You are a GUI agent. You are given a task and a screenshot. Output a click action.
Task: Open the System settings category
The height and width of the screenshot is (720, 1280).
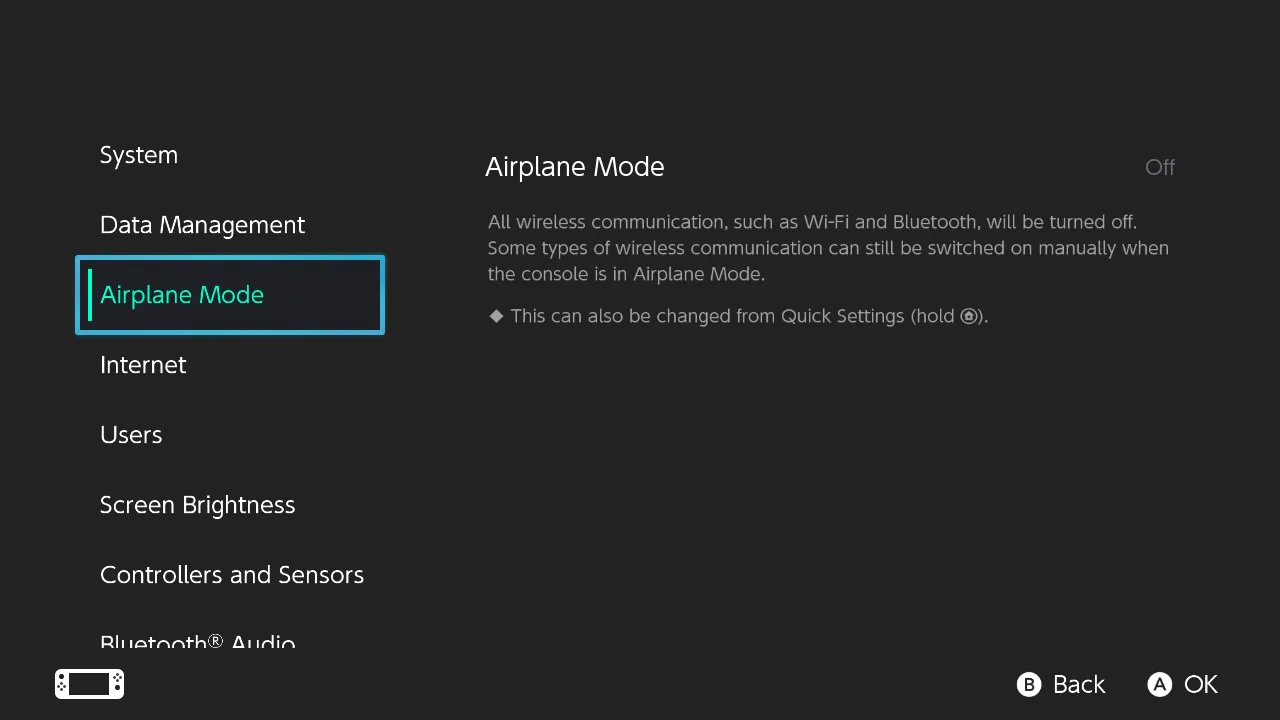[139, 155]
